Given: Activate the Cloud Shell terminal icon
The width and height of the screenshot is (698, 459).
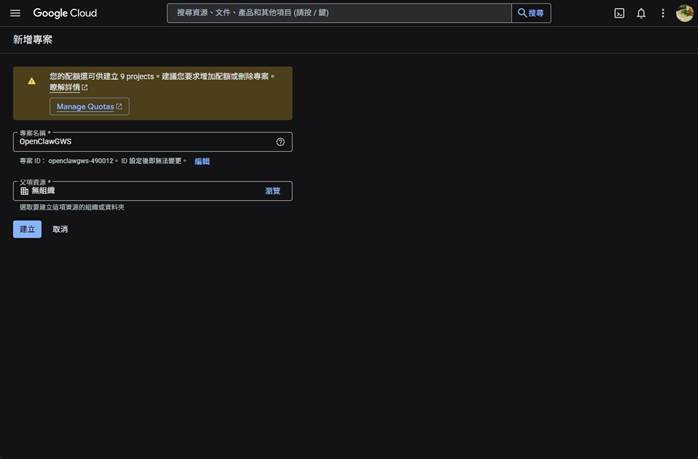Looking at the screenshot, I should pos(619,13).
